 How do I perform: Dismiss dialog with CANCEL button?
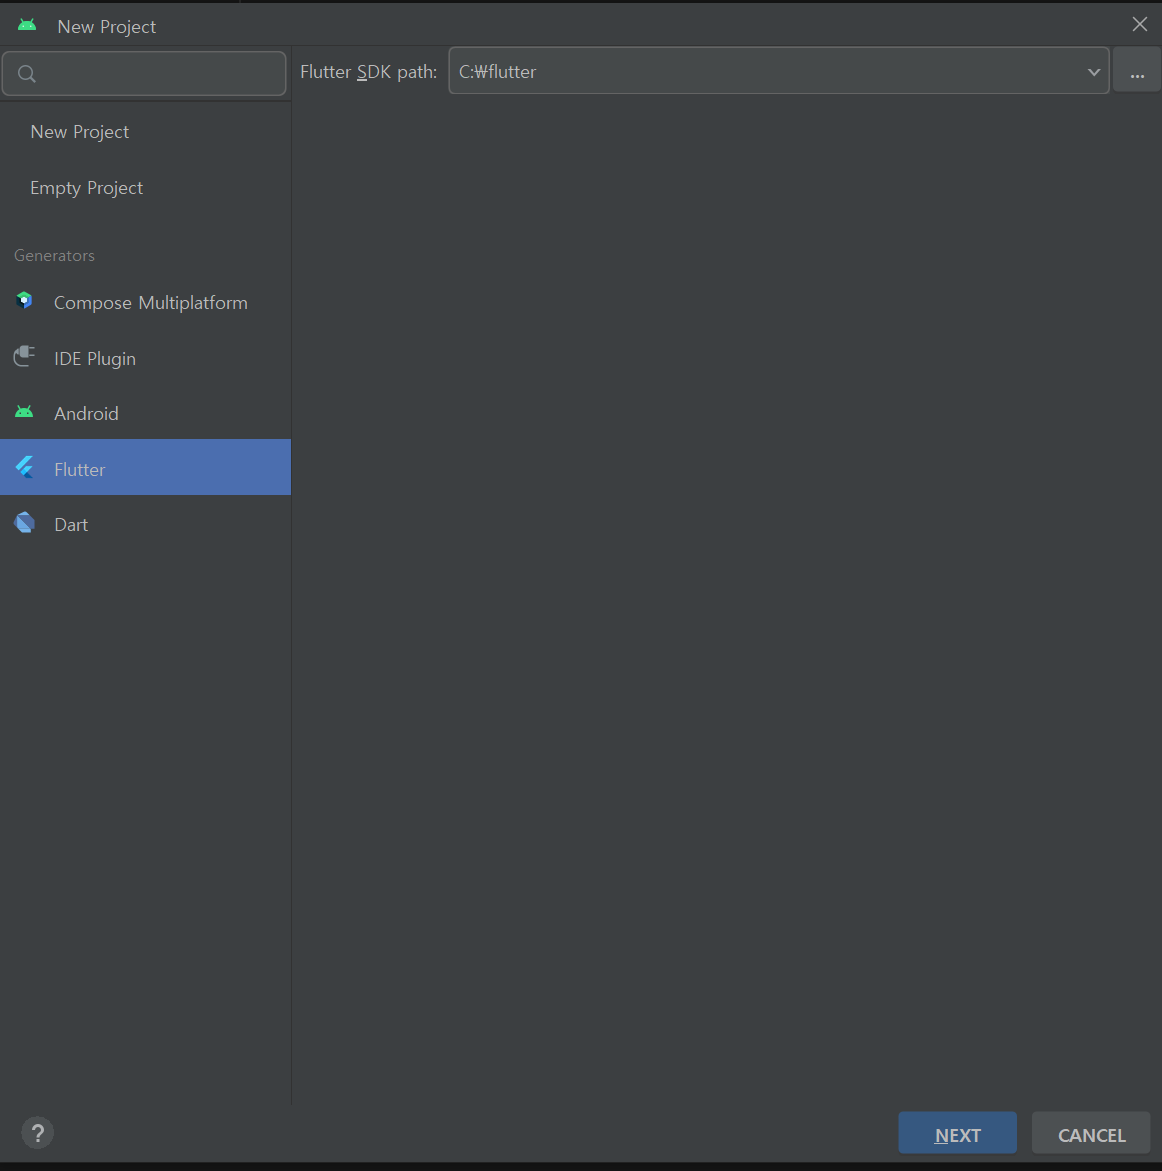1091,1134
